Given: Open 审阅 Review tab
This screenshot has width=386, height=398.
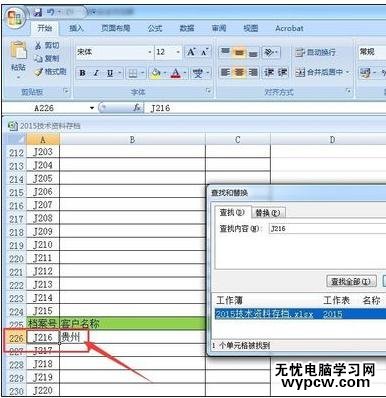Looking at the screenshot, I should (x=219, y=28).
